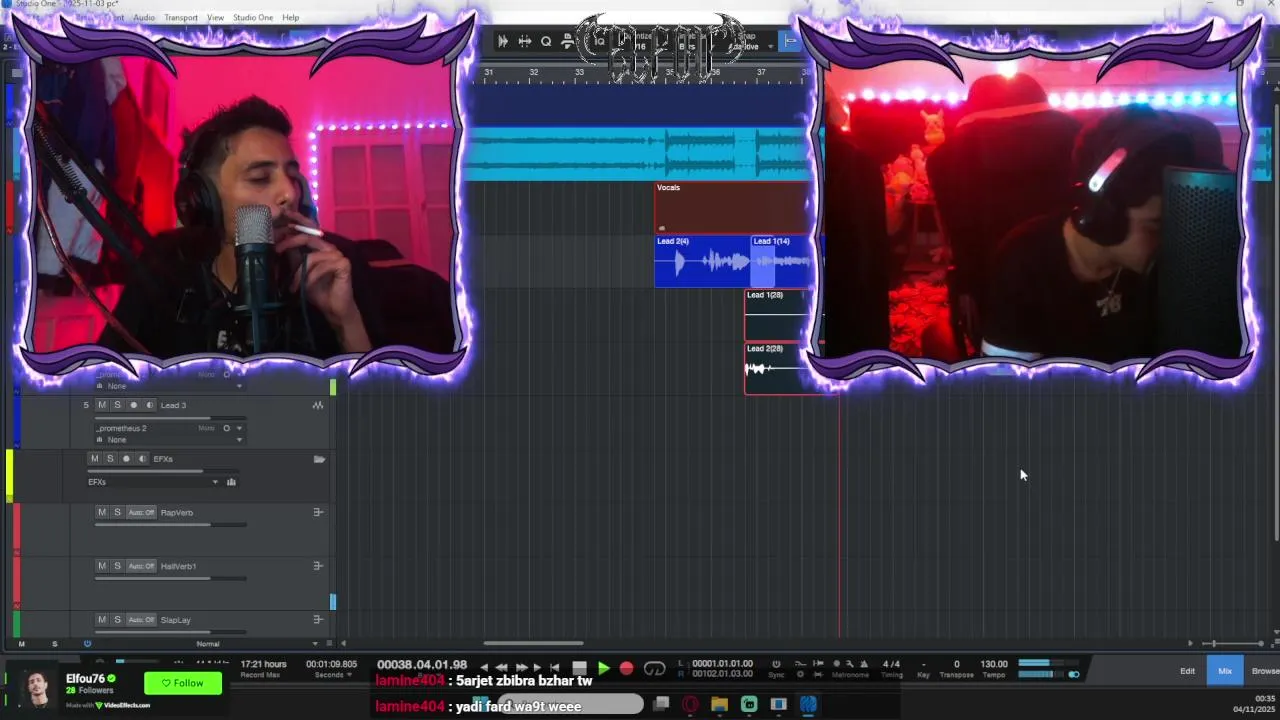Switch to the Edit view
This screenshot has width=1280, height=720.
coord(1187,671)
